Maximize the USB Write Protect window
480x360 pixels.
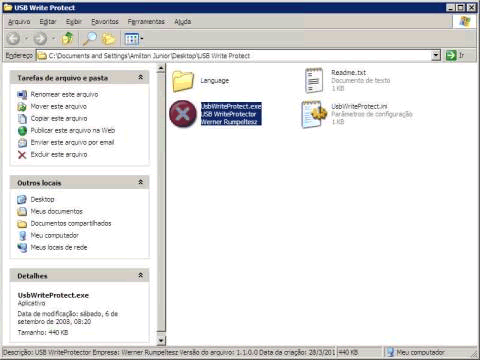click(461, 7)
